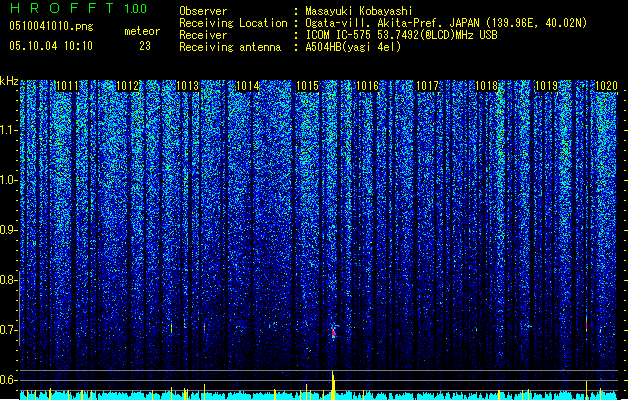
Task: Click the meteor count value 23
Action: point(145,46)
